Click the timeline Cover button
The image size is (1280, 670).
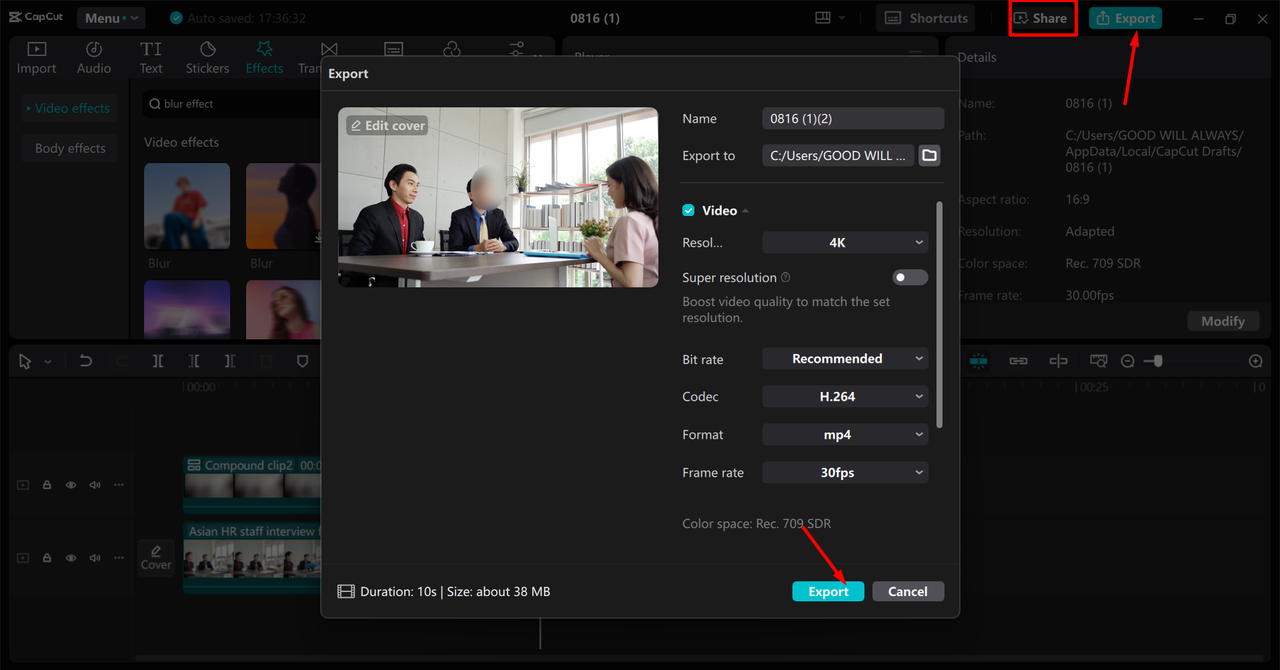tap(156, 557)
